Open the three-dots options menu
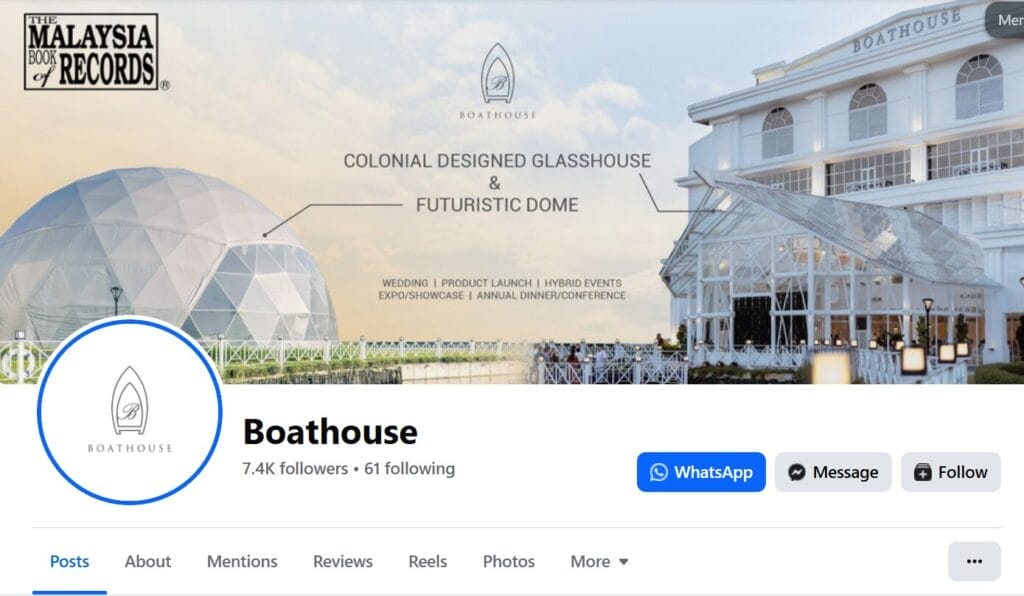Screen dimensions: 1024x596 click(x=974, y=561)
